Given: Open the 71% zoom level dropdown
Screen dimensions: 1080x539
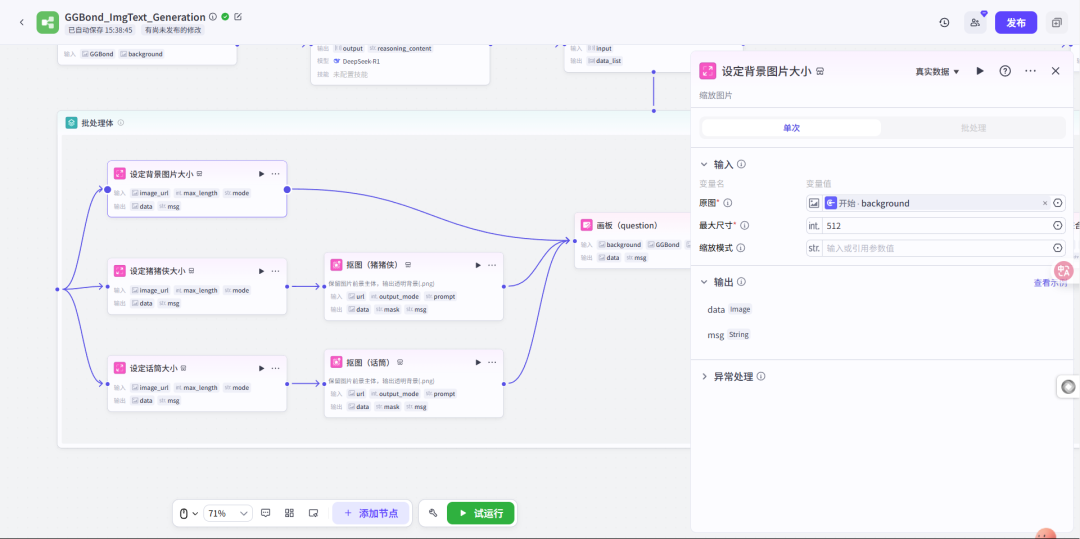Looking at the screenshot, I should click(x=228, y=514).
